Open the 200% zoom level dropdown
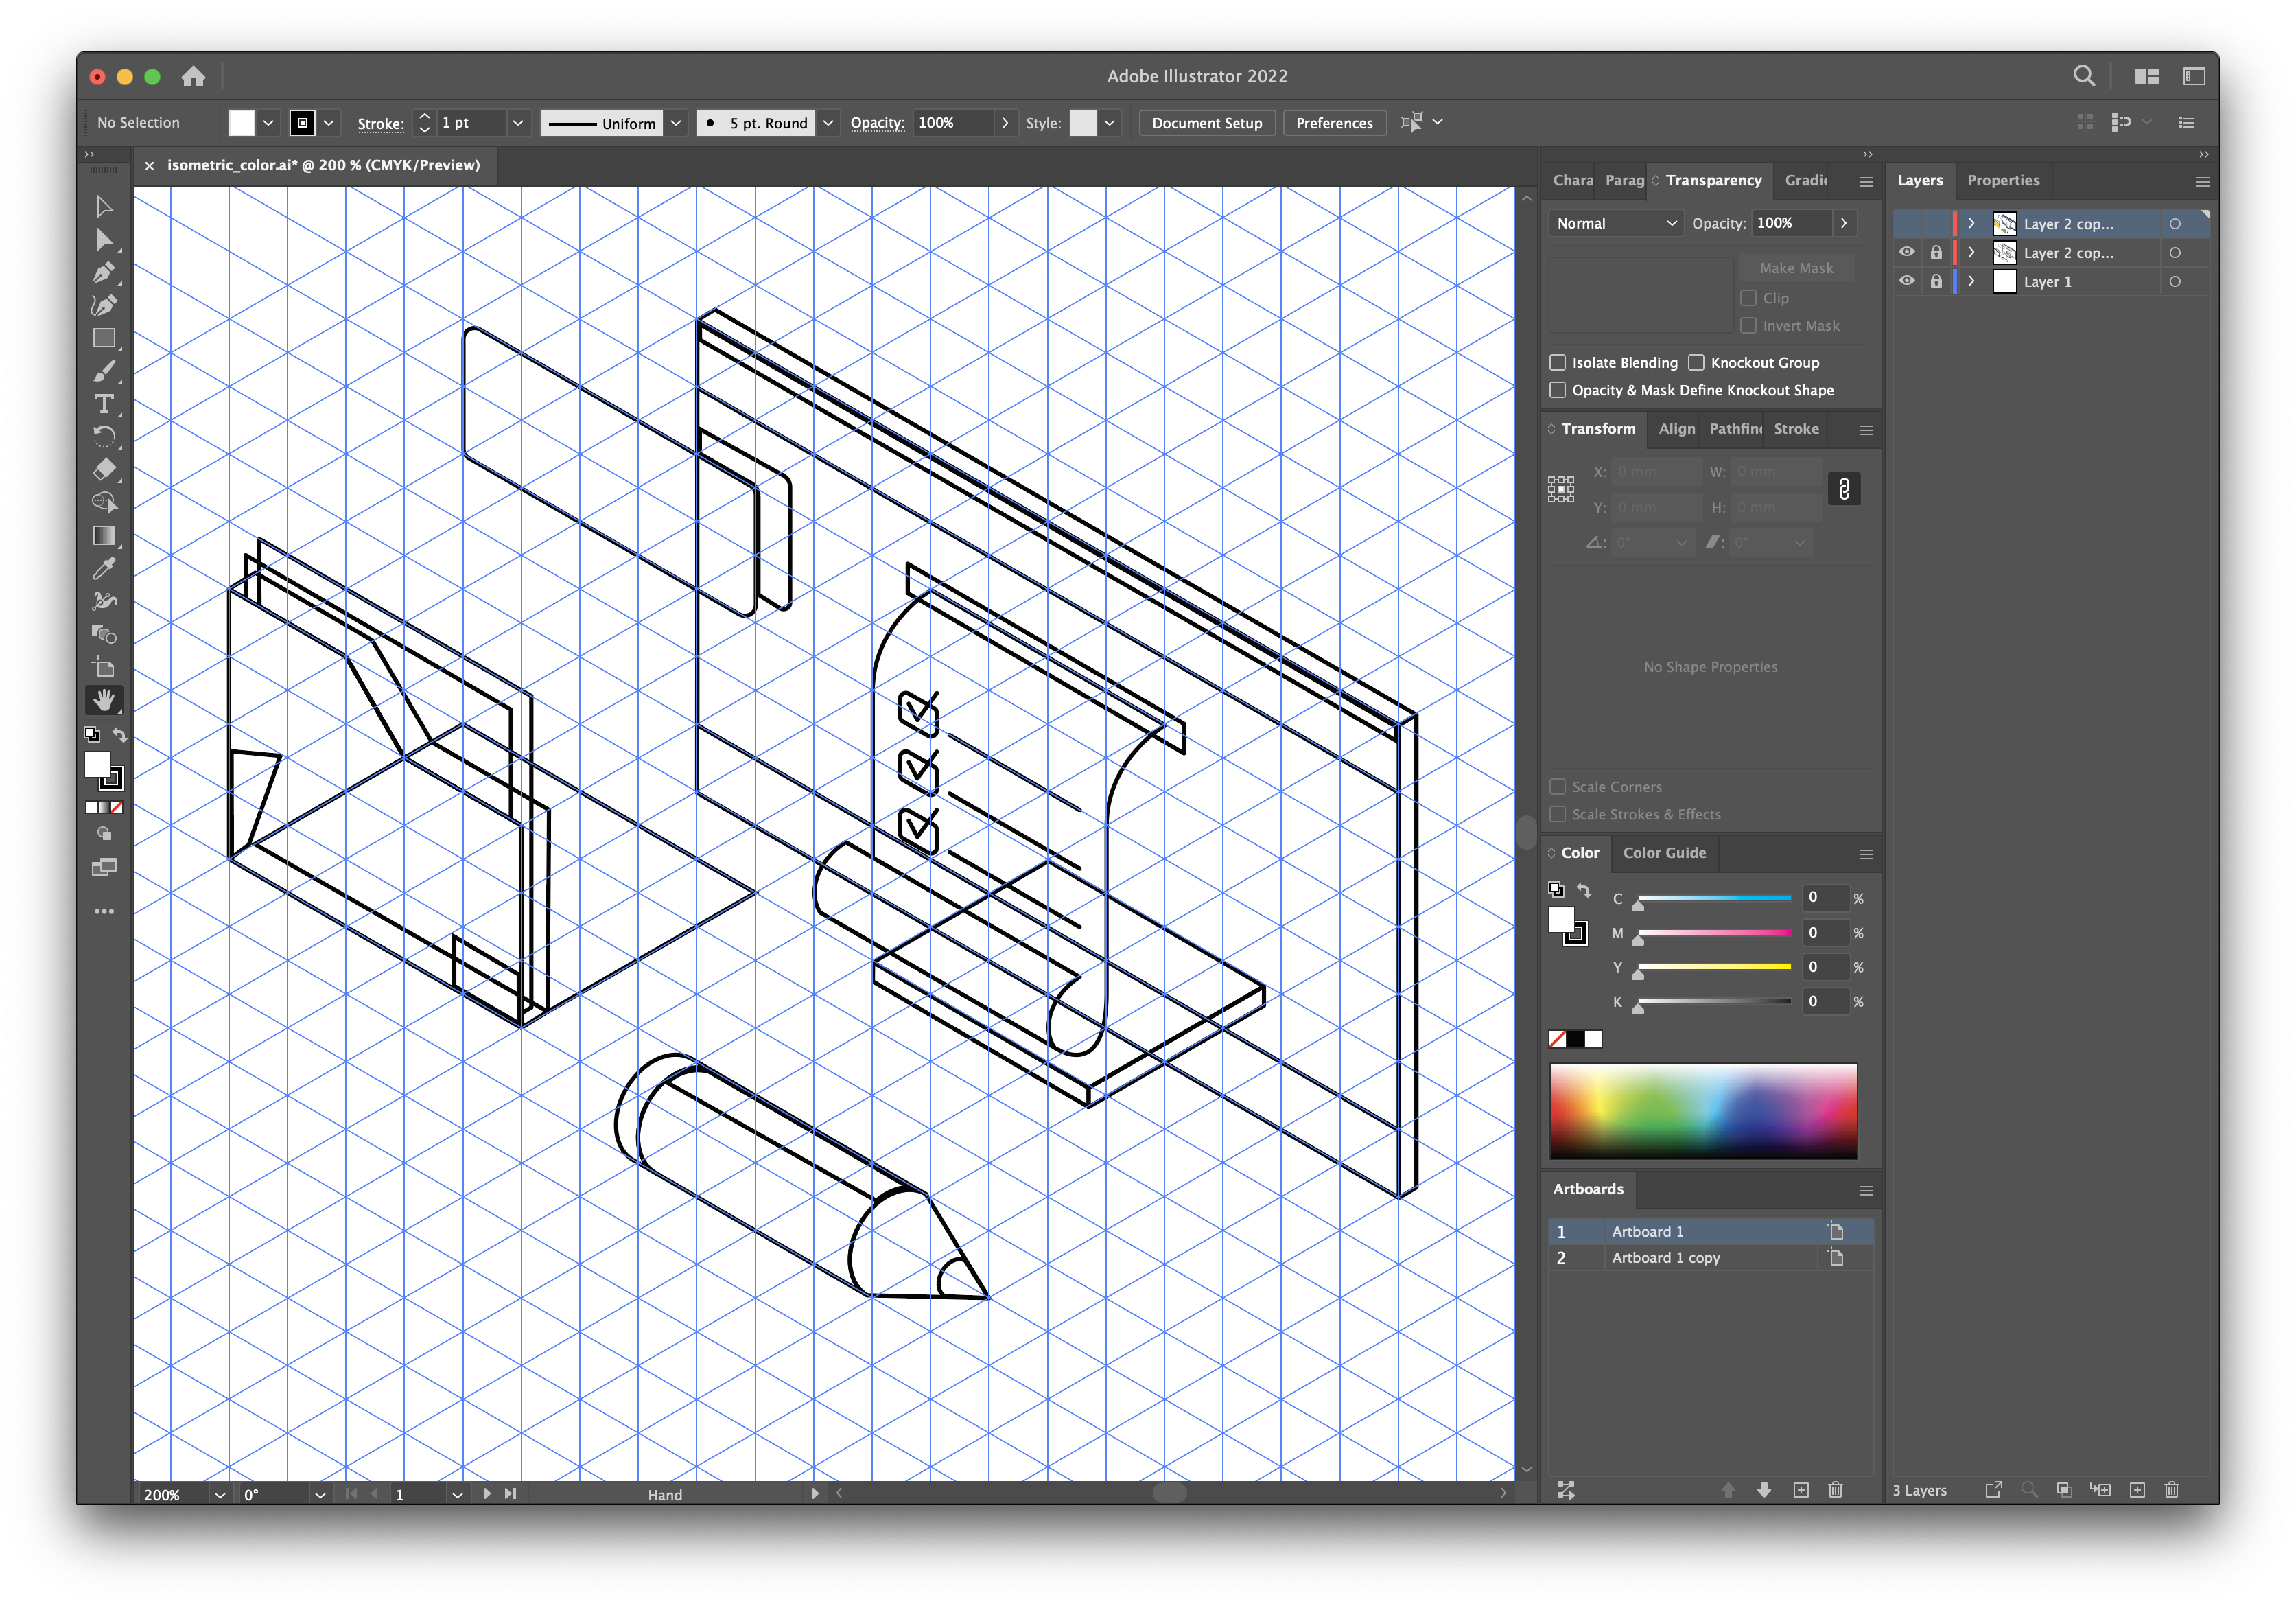Viewport: 2296px width, 1606px height. [x=219, y=1494]
